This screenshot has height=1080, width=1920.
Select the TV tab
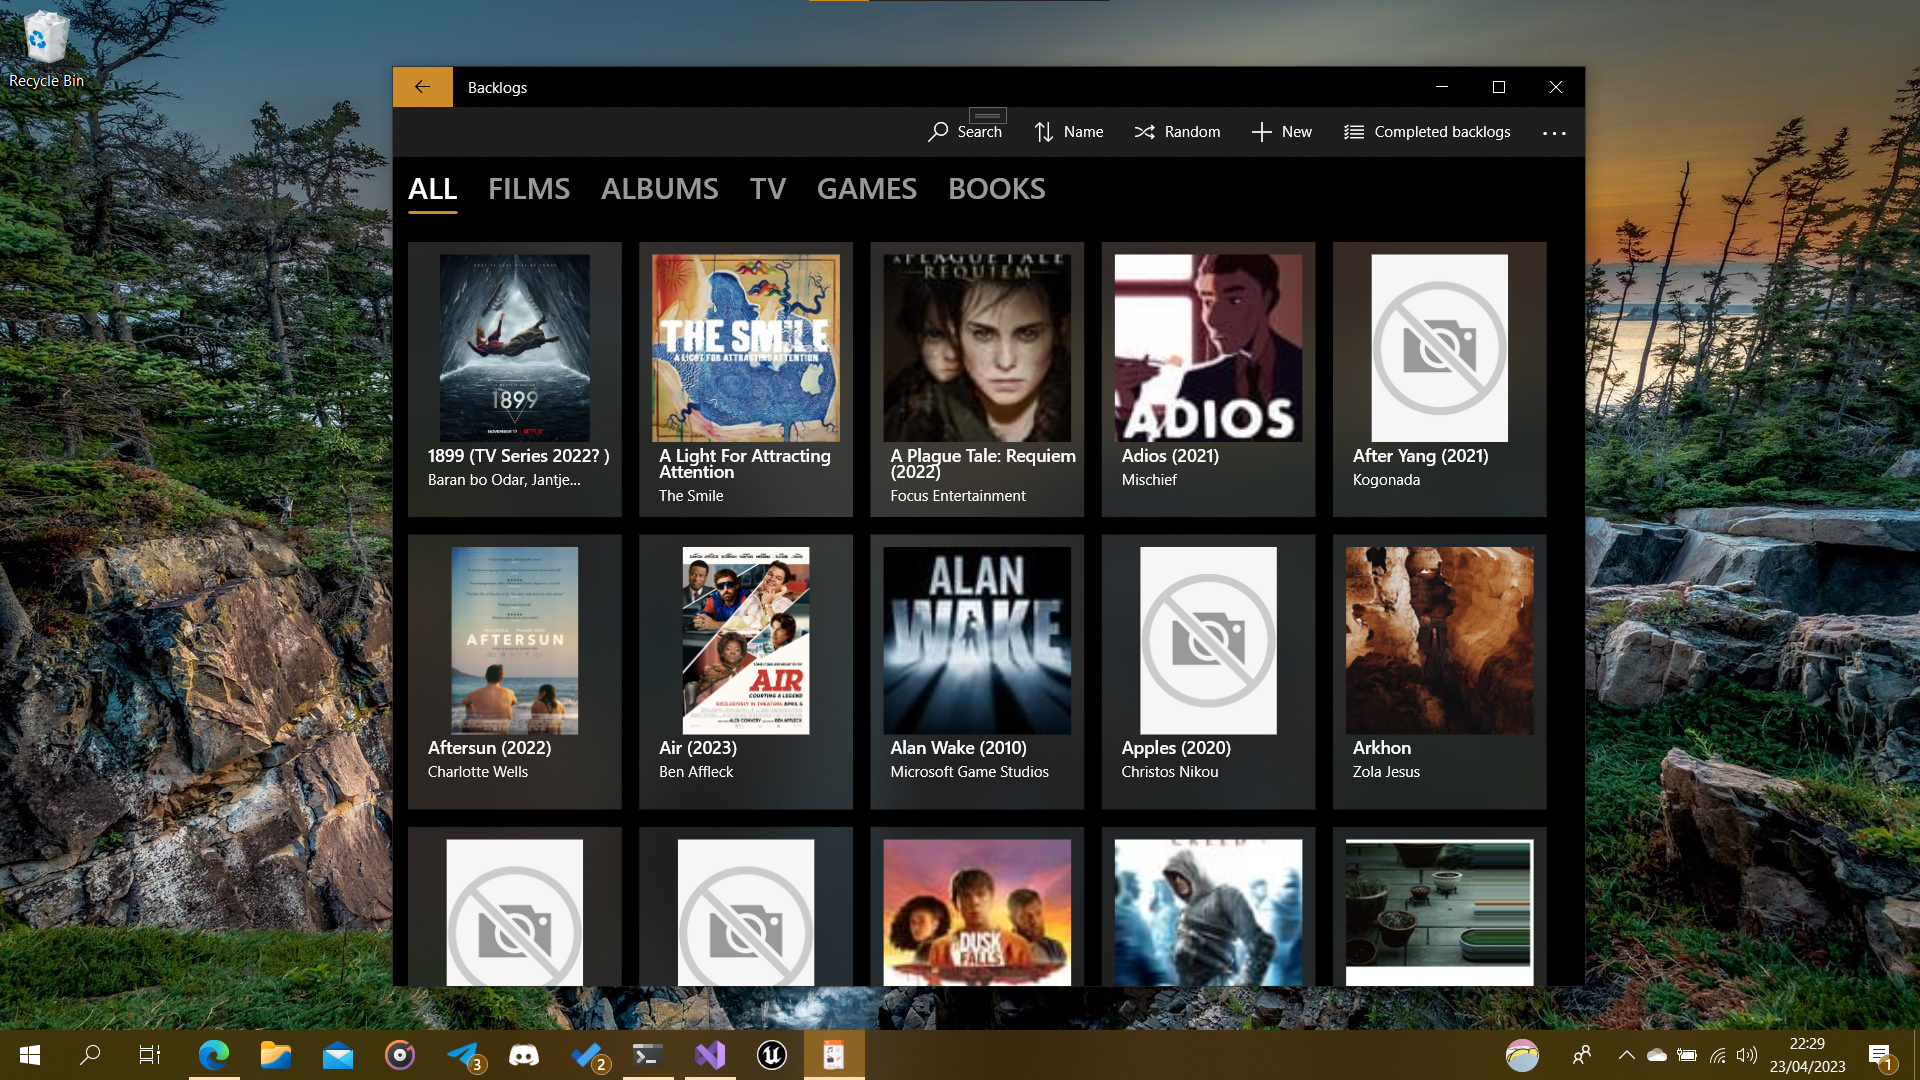[767, 189]
